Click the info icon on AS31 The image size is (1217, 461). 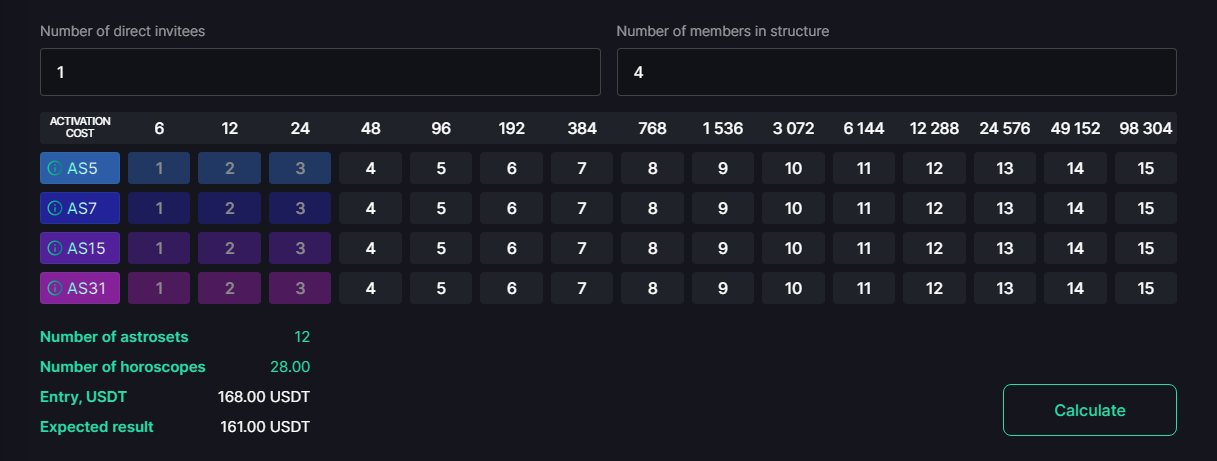55,288
